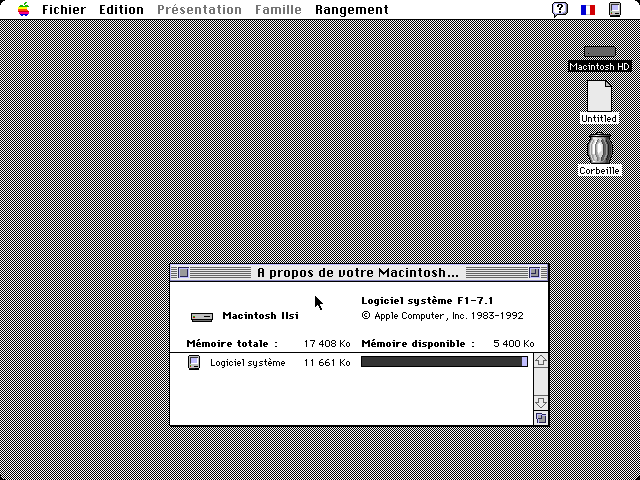The image size is (640, 480).
Task: Click the Logiciel système F1-7.1 text
Action: click(427, 301)
